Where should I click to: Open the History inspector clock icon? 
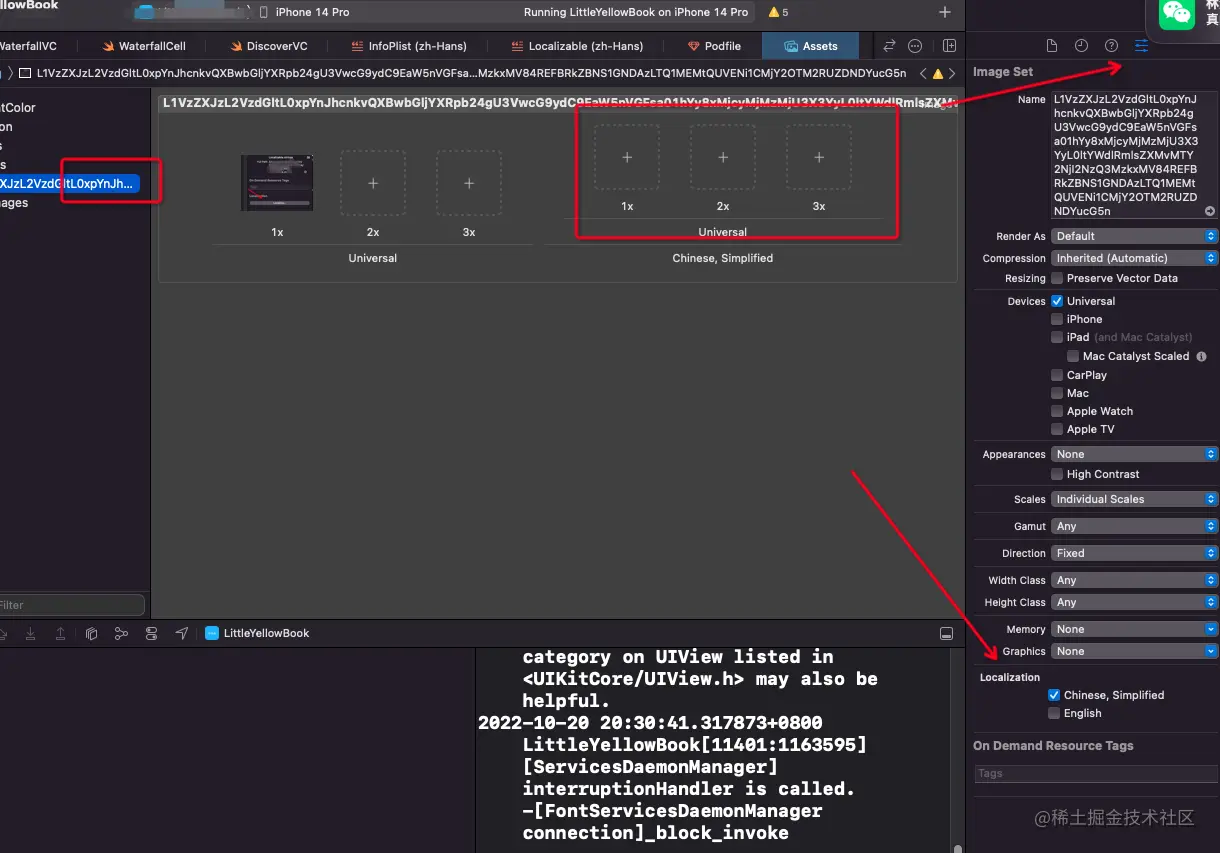(1081, 46)
